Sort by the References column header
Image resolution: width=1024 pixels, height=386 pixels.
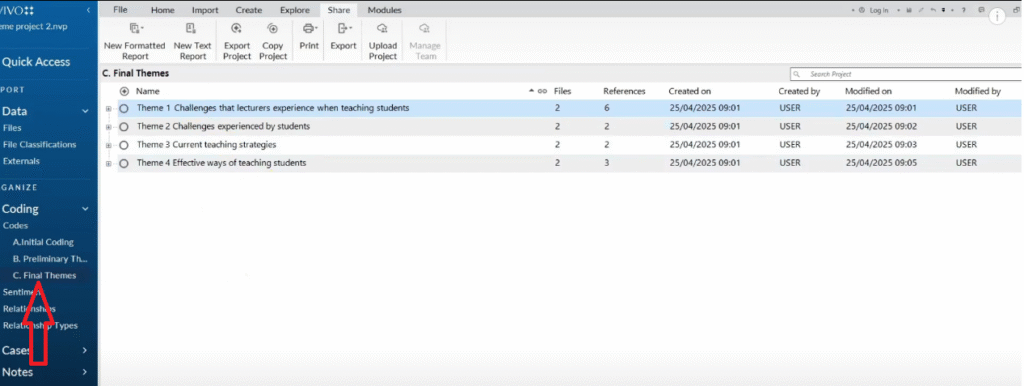pyautogui.click(x=624, y=91)
